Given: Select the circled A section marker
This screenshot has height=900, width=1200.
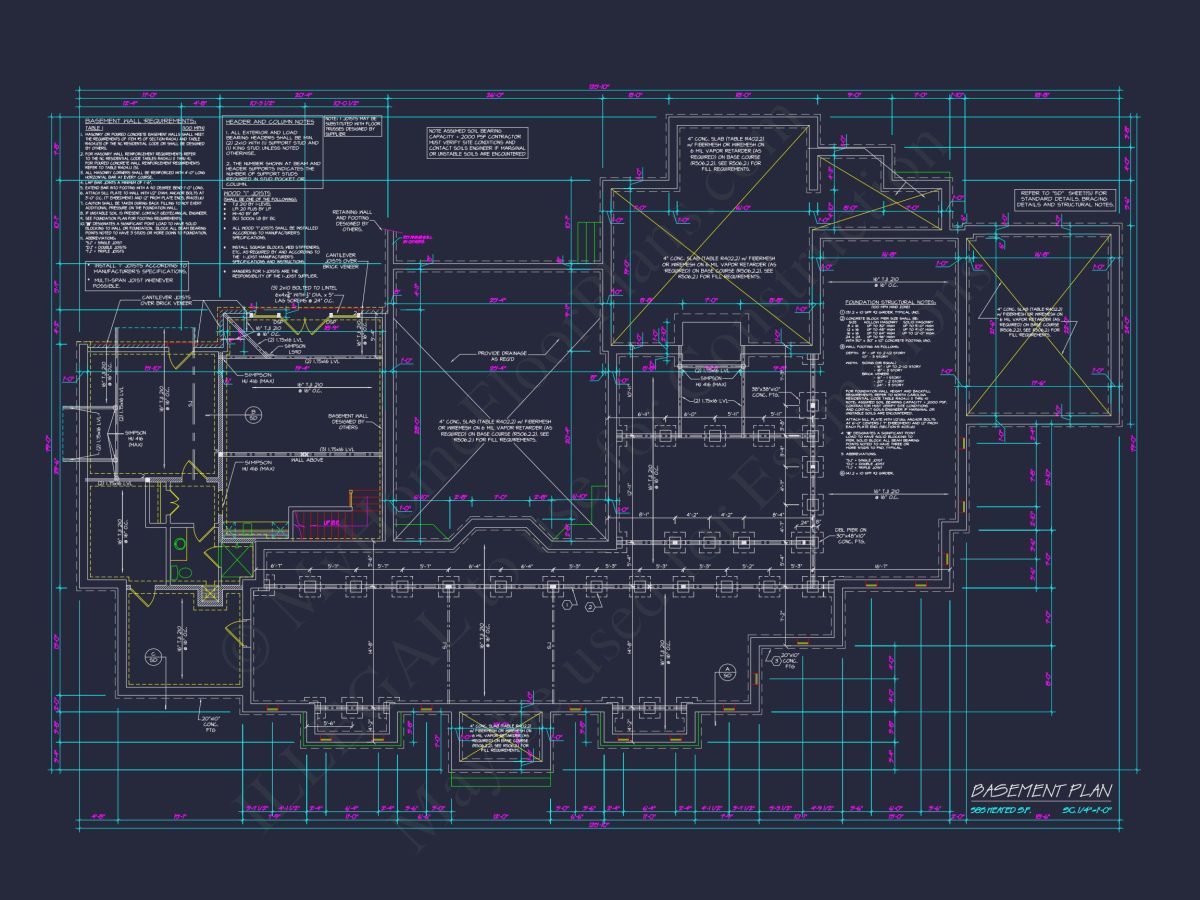Looking at the screenshot, I should (x=727, y=670).
